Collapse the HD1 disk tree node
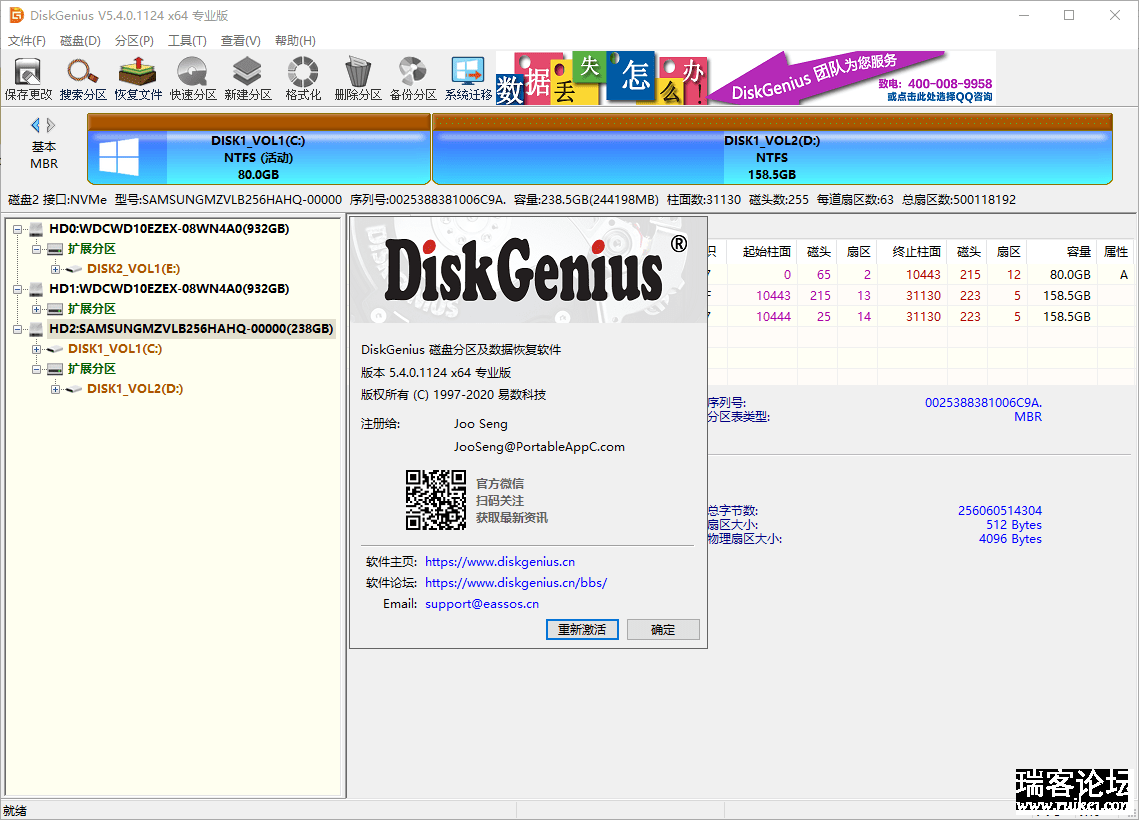1139x820 pixels. click(17, 289)
